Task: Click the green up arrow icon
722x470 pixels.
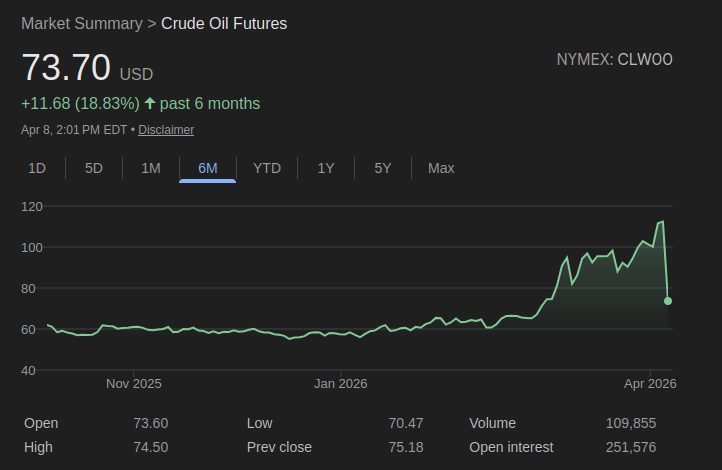Action: (x=150, y=103)
